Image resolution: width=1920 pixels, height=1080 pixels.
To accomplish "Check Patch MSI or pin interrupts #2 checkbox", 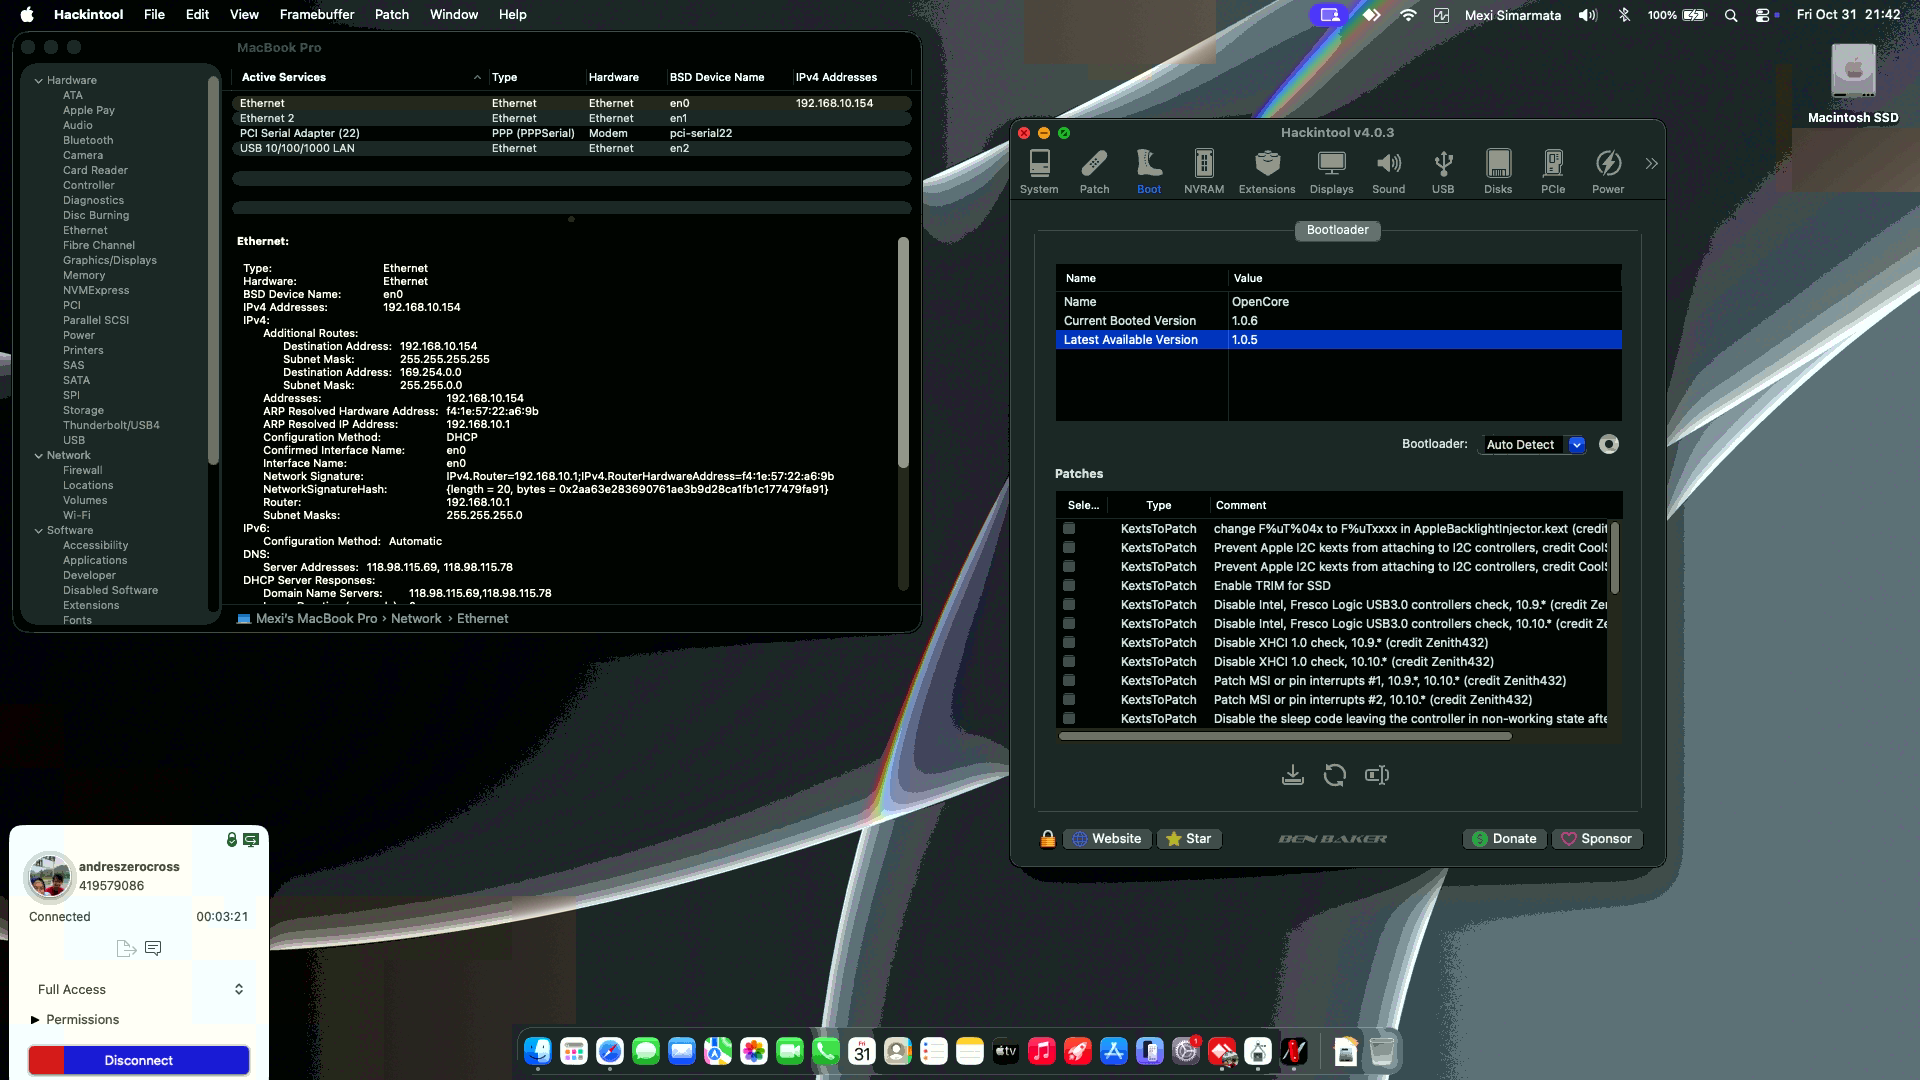I will pos(1069,700).
